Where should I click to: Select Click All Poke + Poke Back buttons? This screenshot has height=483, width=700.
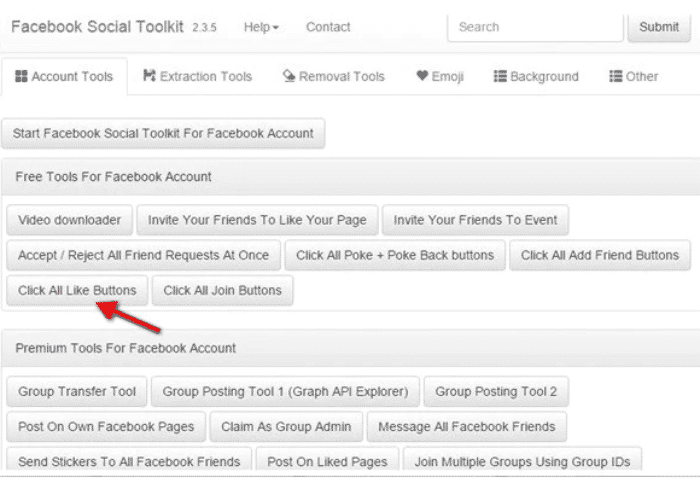[x=395, y=255]
